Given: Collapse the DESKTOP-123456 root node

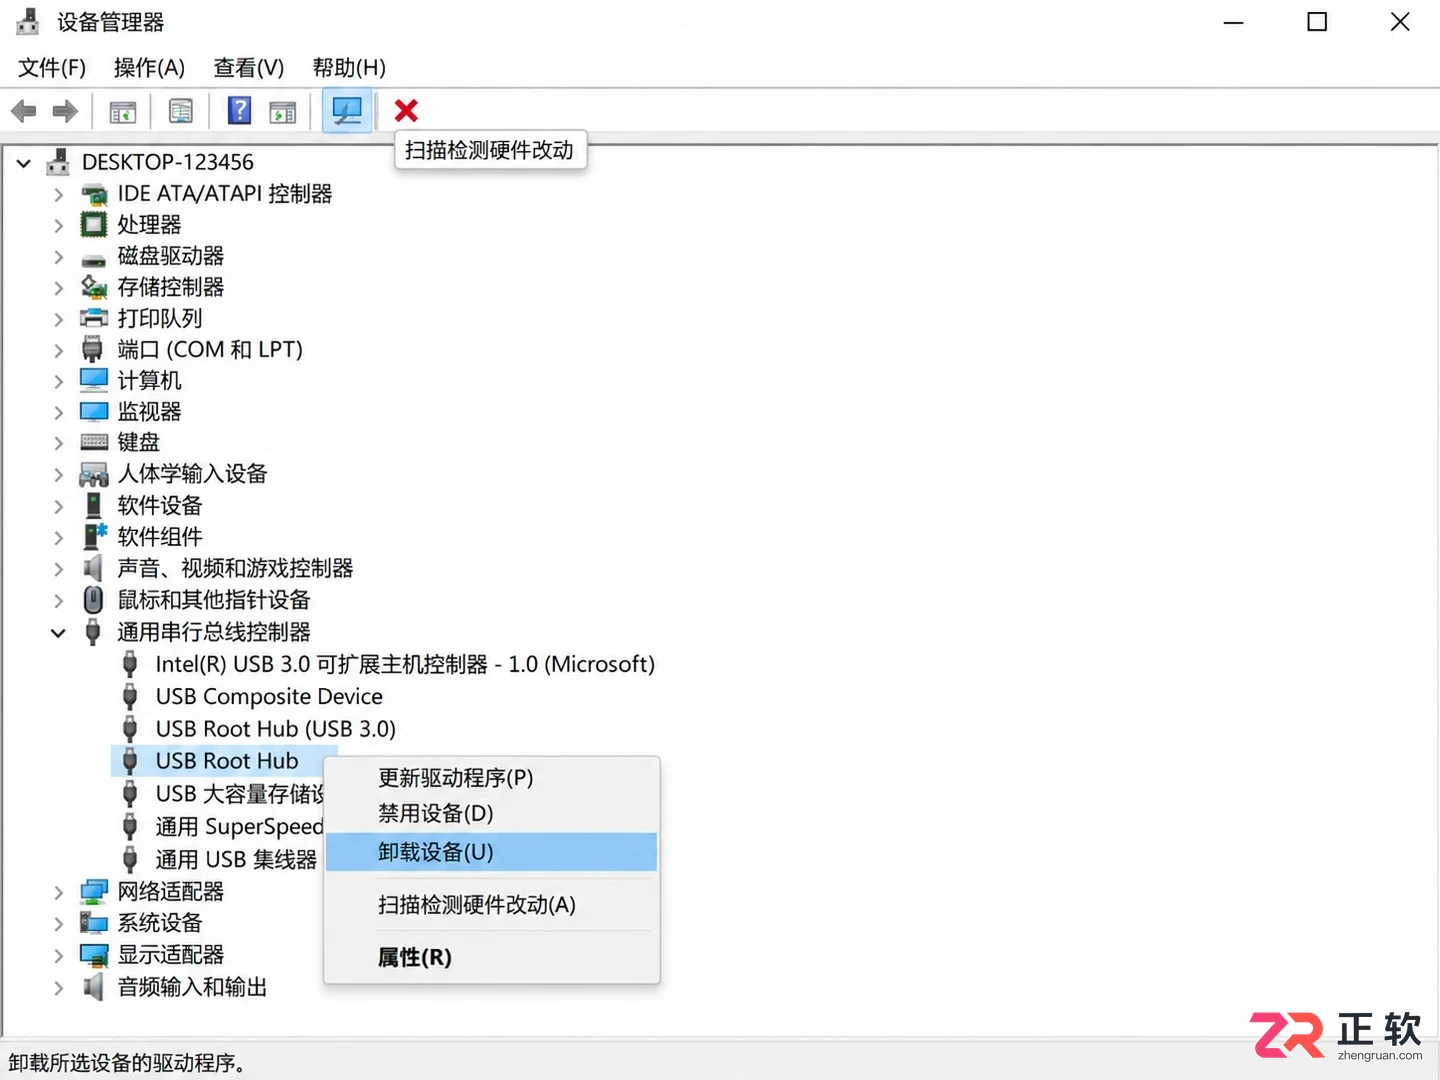Looking at the screenshot, I should click(x=24, y=162).
